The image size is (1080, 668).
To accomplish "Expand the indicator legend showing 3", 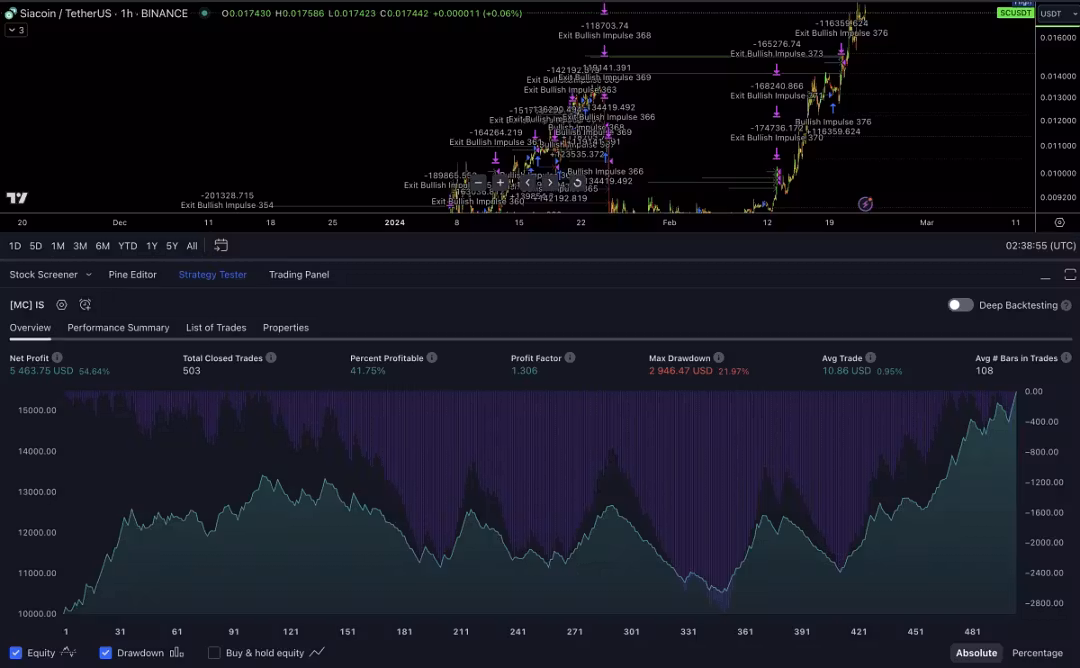I will pos(16,30).
